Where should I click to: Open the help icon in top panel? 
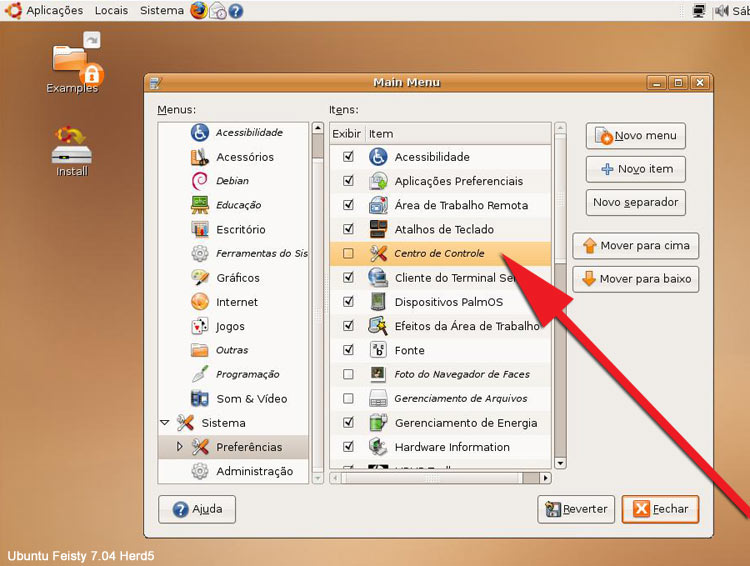point(236,11)
